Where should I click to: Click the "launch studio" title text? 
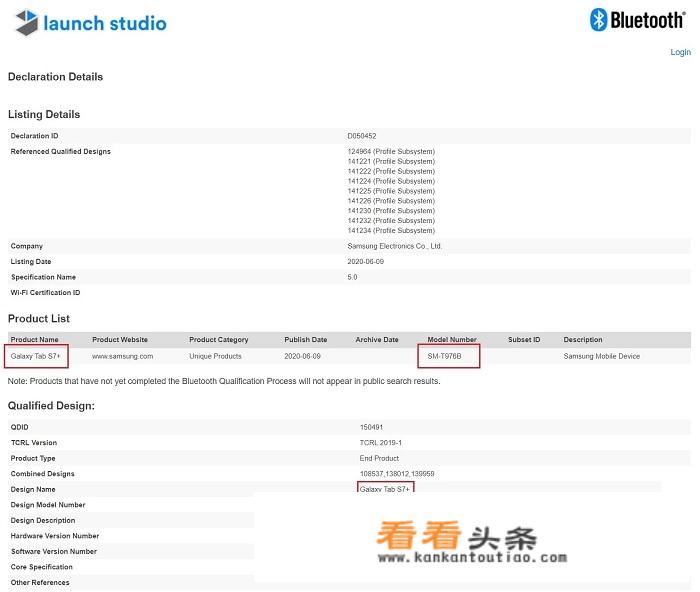[x=105, y=23]
